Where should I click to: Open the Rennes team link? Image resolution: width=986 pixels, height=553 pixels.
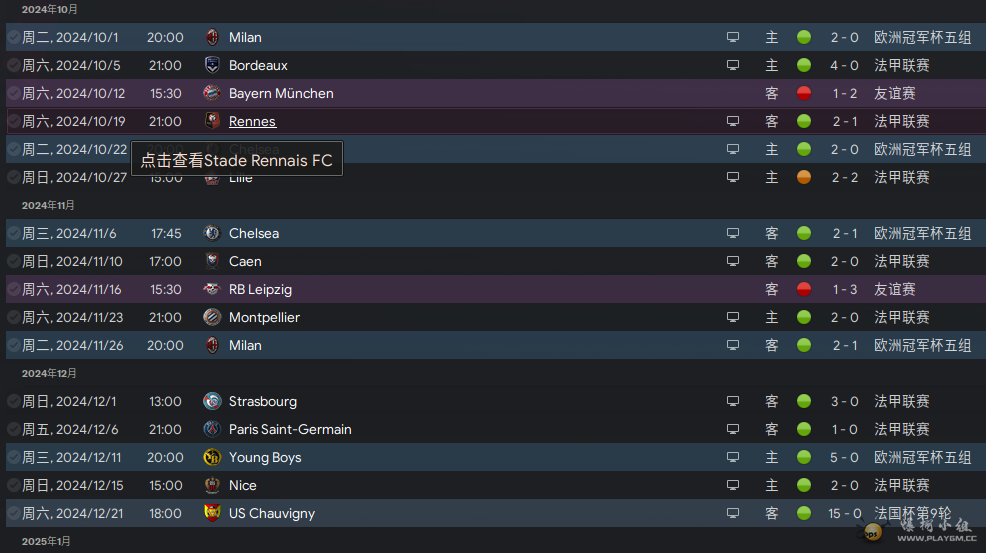point(252,121)
